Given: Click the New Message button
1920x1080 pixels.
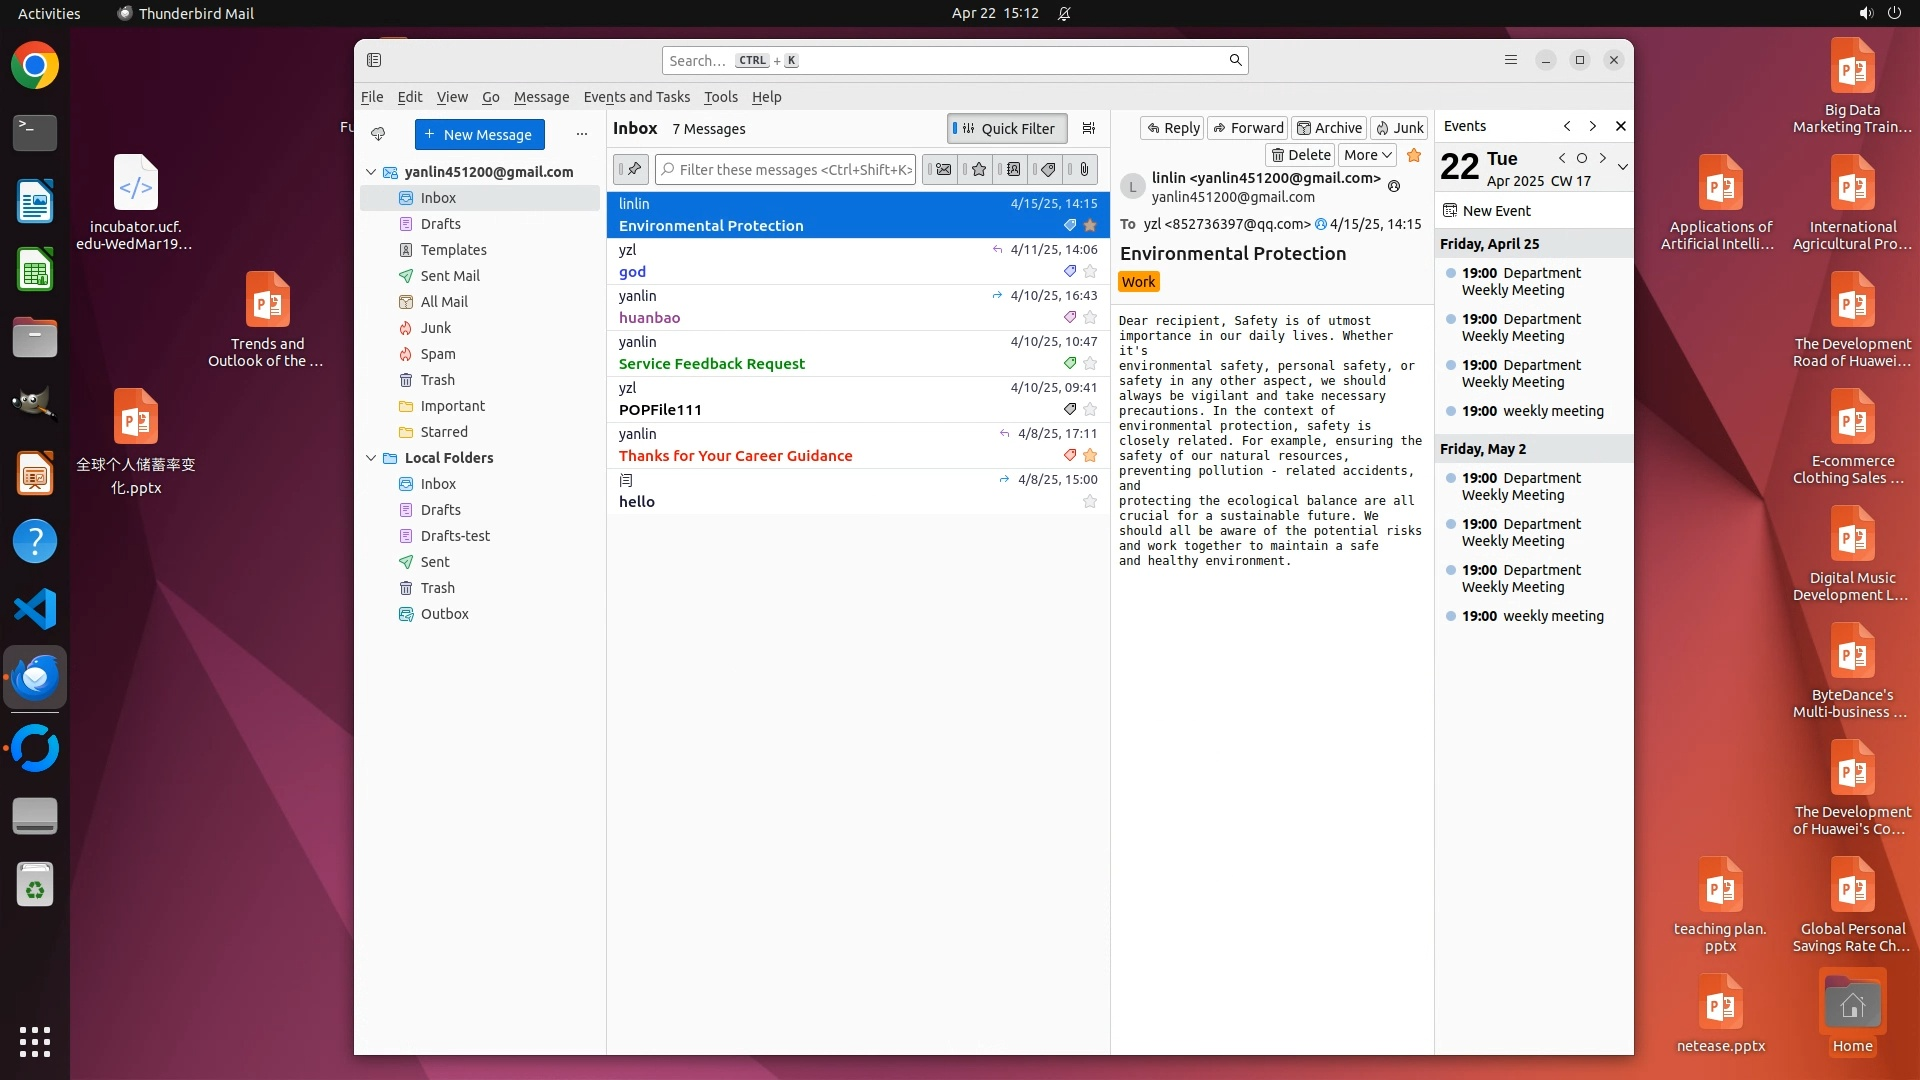Looking at the screenshot, I should pos(479,134).
